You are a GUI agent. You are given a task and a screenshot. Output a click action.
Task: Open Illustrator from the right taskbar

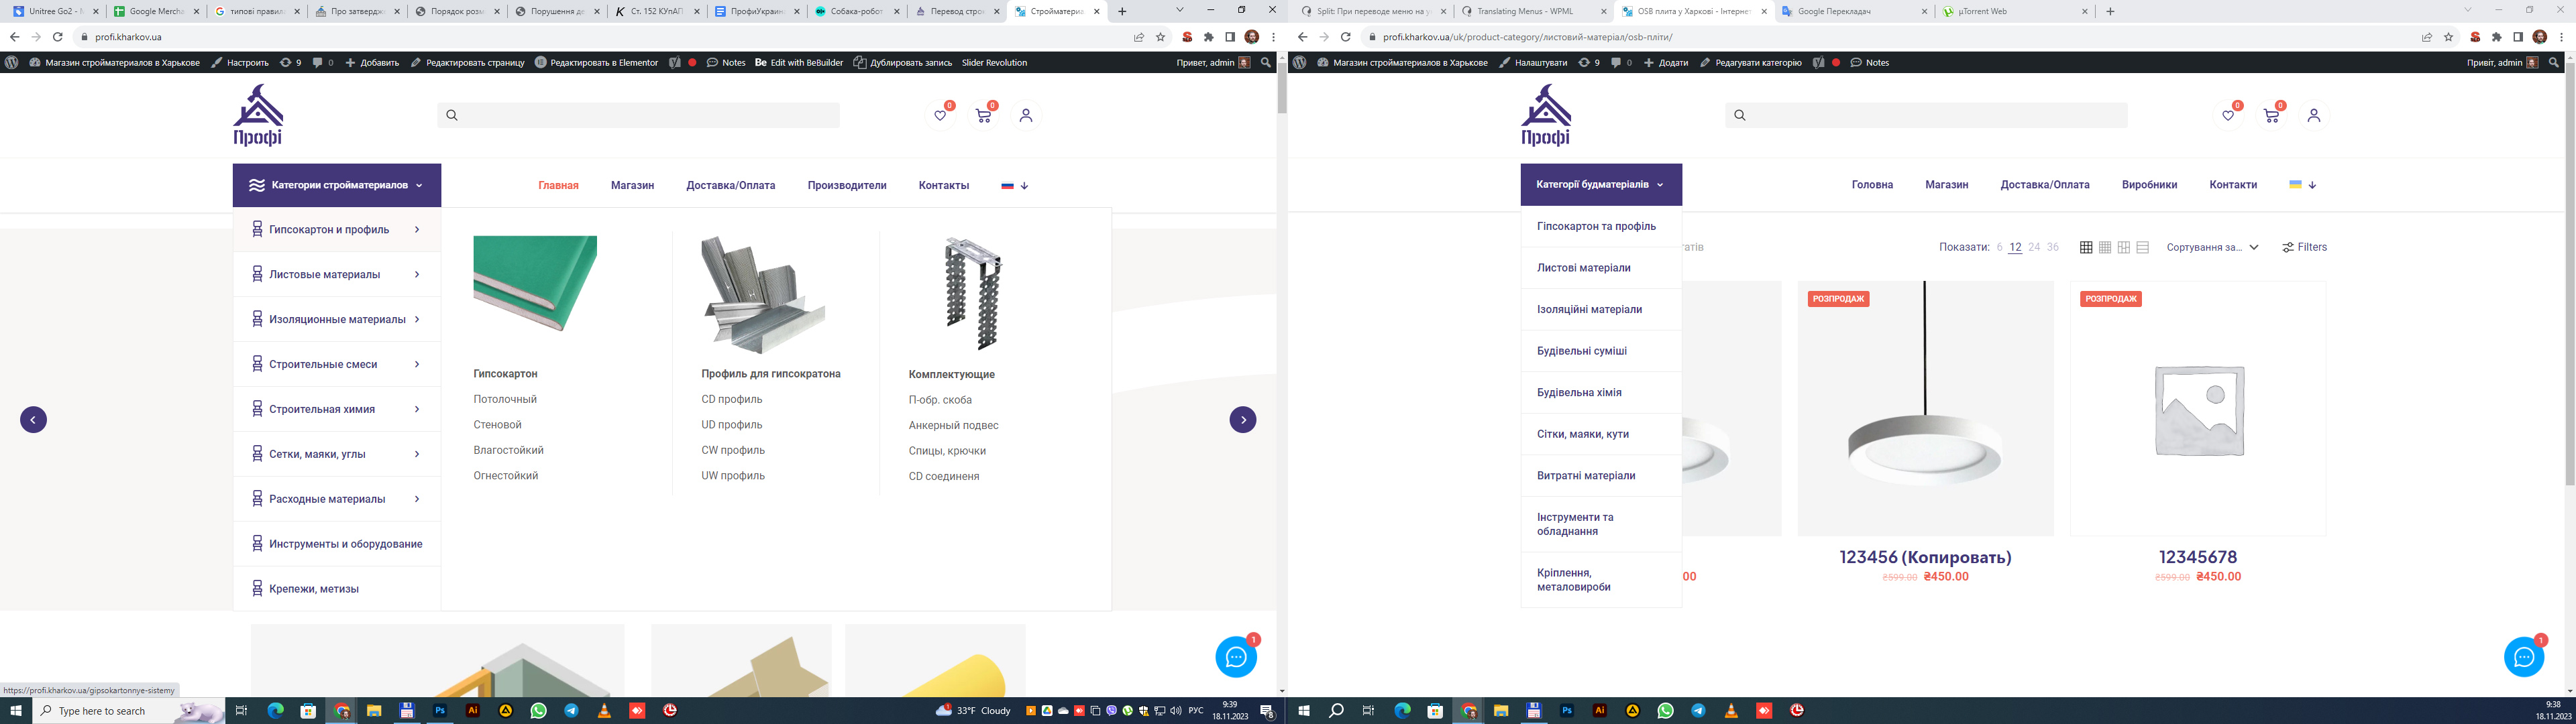[1600, 711]
